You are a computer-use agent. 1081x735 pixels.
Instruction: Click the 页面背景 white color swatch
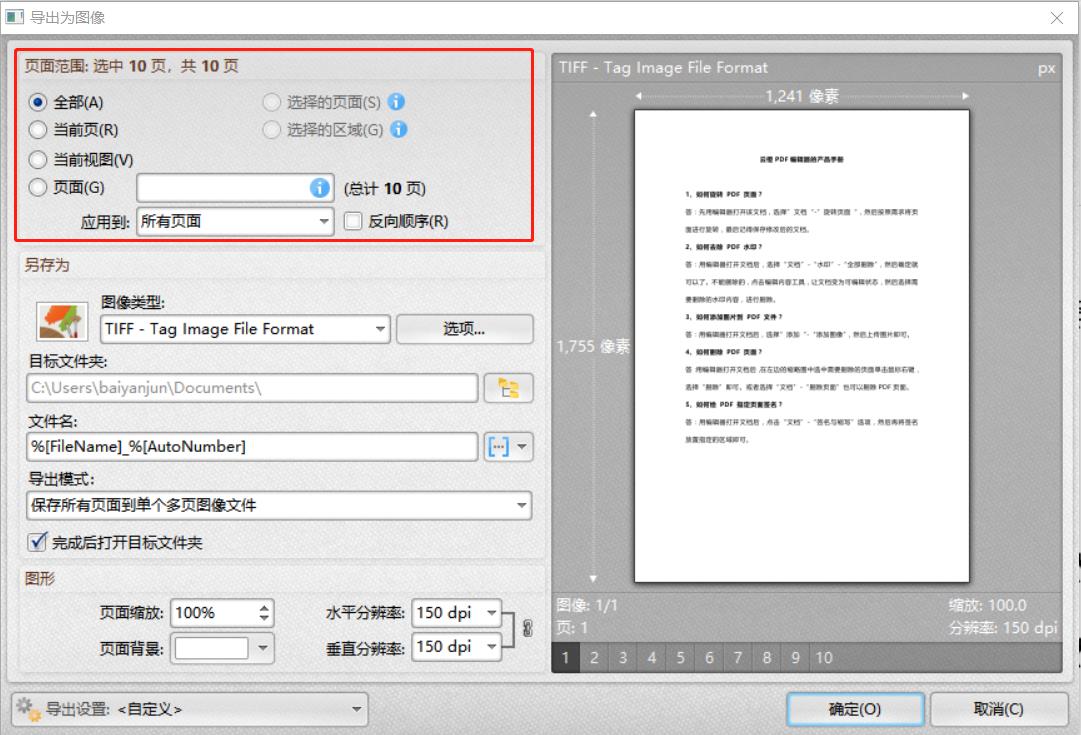point(211,648)
